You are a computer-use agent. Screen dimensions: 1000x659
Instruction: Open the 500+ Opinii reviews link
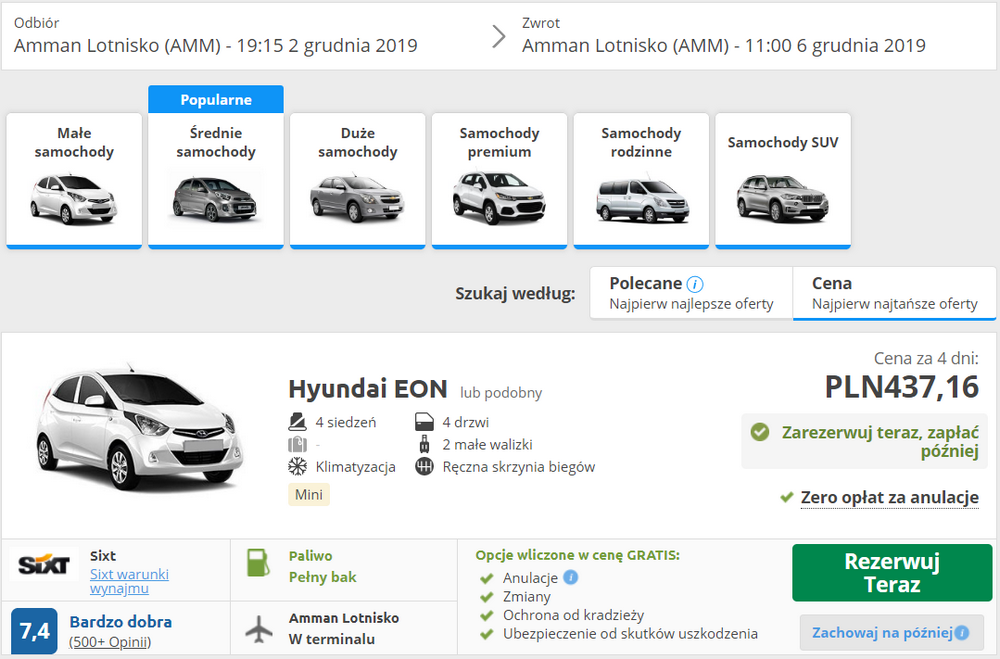(110, 642)
